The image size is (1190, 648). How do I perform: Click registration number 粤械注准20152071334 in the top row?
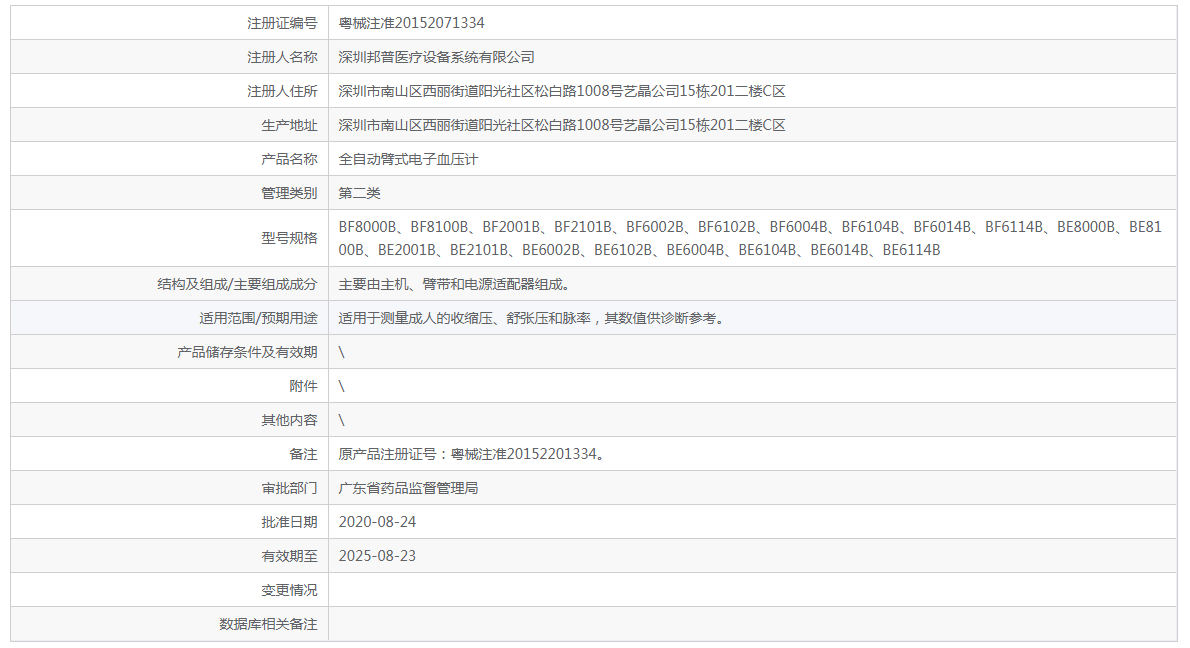(411, 24)
